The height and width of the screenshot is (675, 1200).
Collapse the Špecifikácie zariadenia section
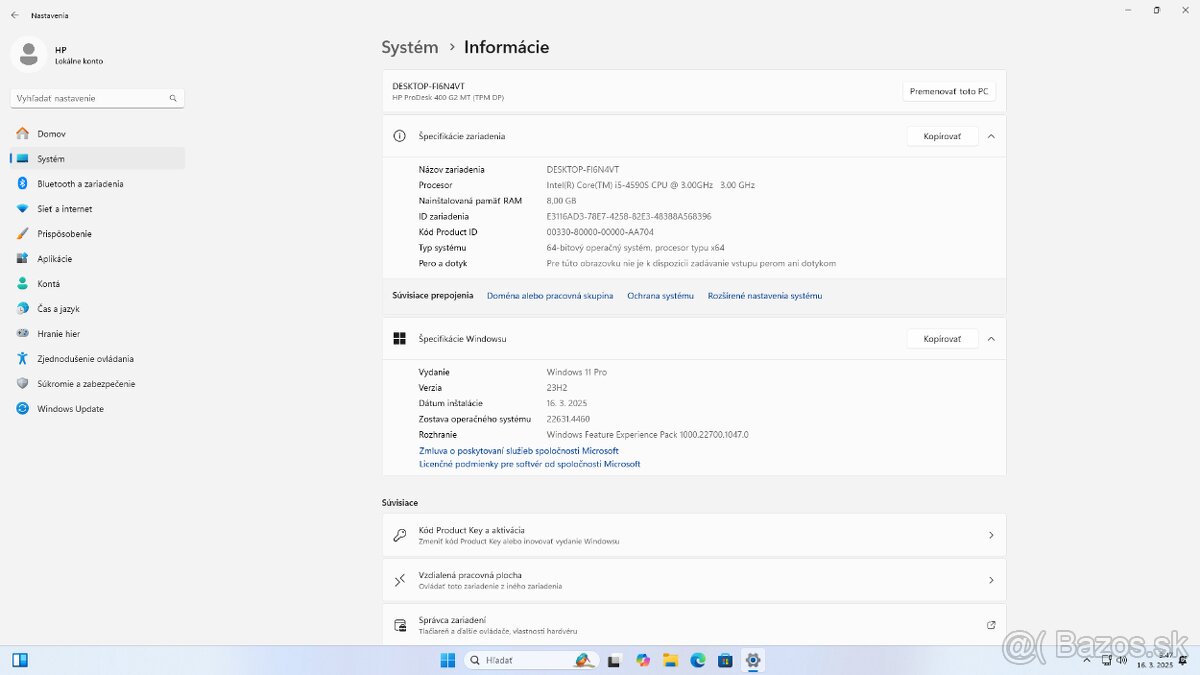pos(991,136)
